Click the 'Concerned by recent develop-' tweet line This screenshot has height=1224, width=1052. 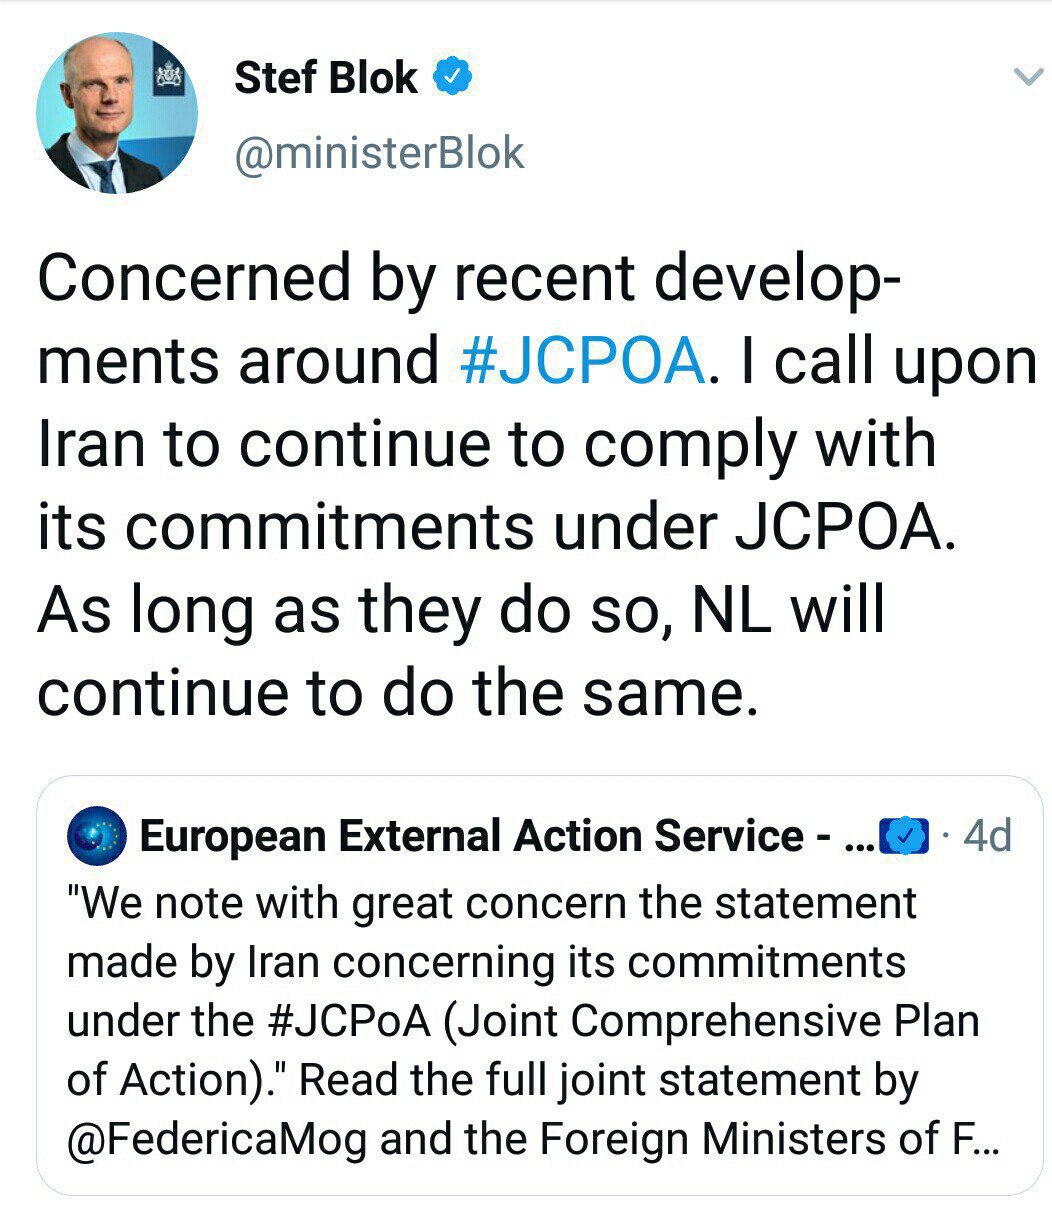pos(470,277)
